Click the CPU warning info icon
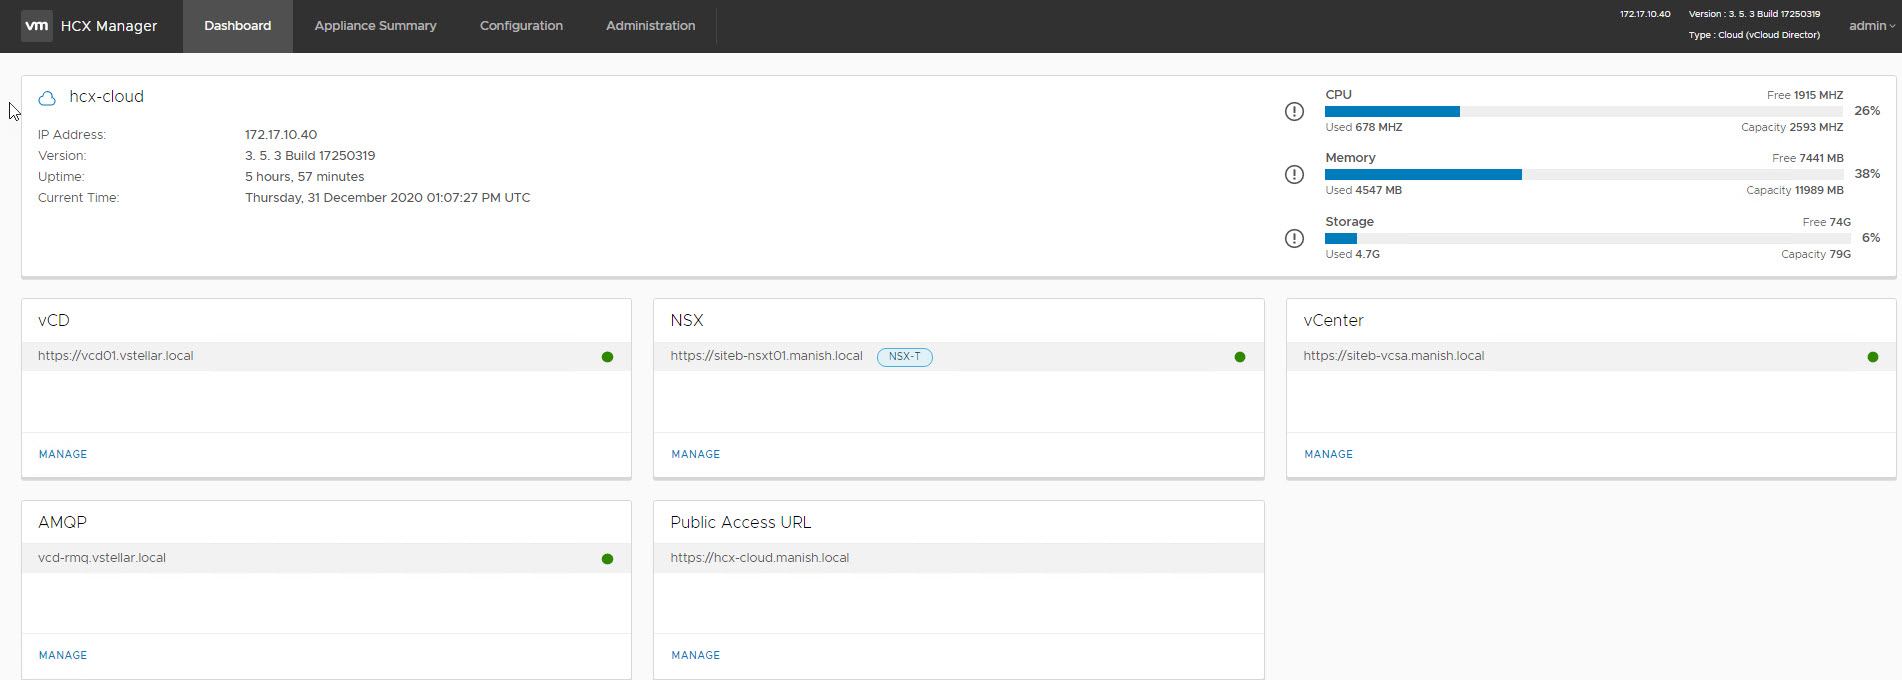Image resolution: width=1902 pixels, height=680 pixels. point(1294,111)
